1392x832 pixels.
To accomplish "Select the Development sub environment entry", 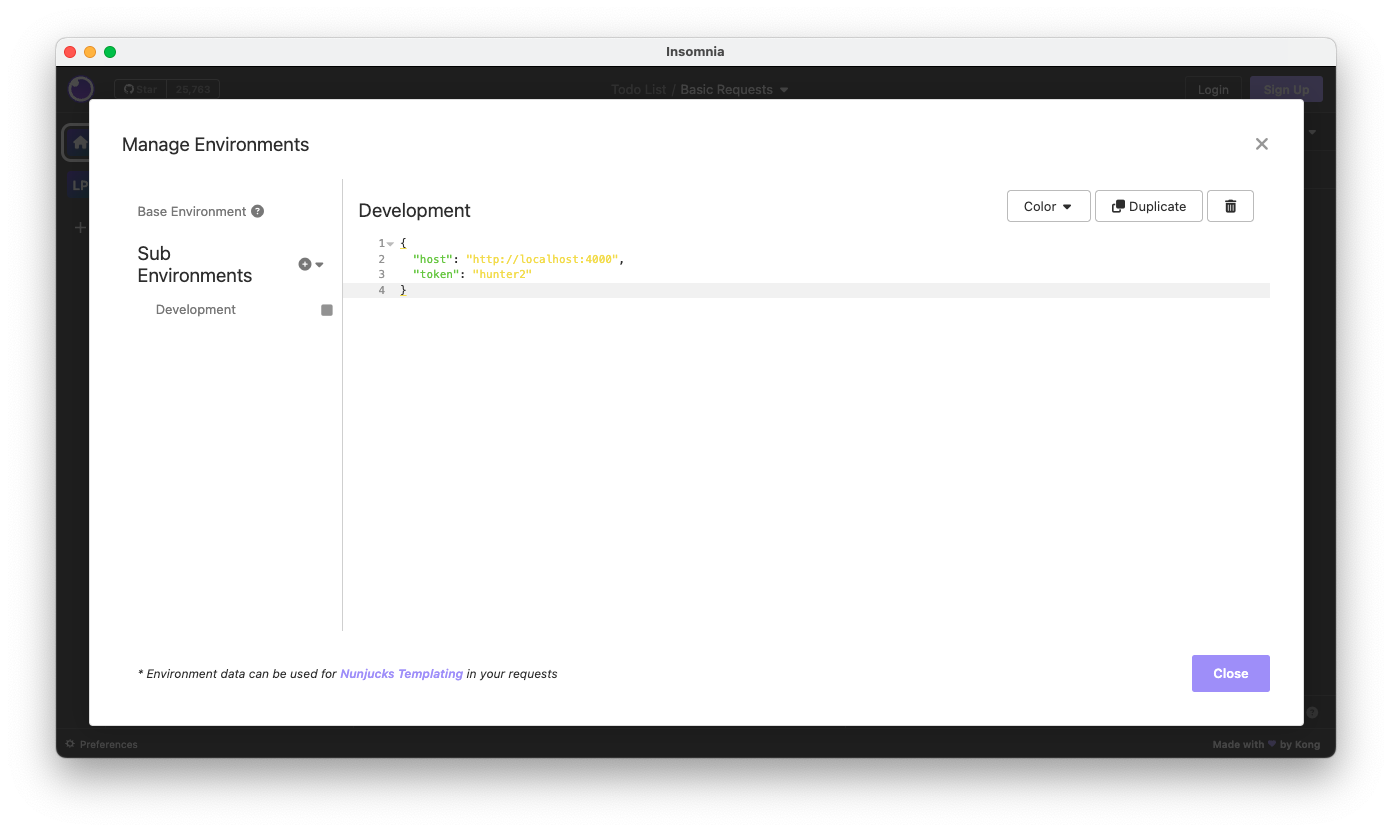I will click(x=195, y=309).
